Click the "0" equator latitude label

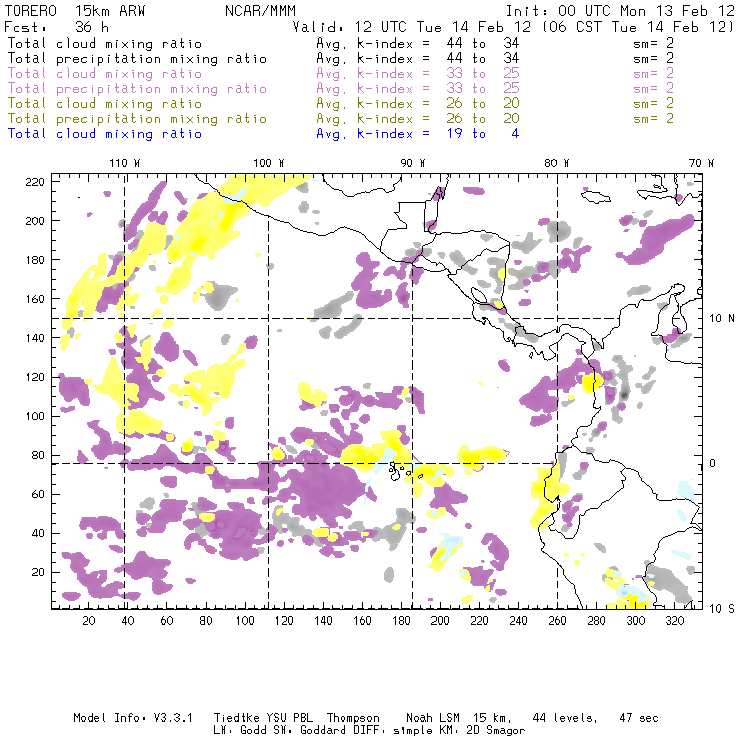713,463
